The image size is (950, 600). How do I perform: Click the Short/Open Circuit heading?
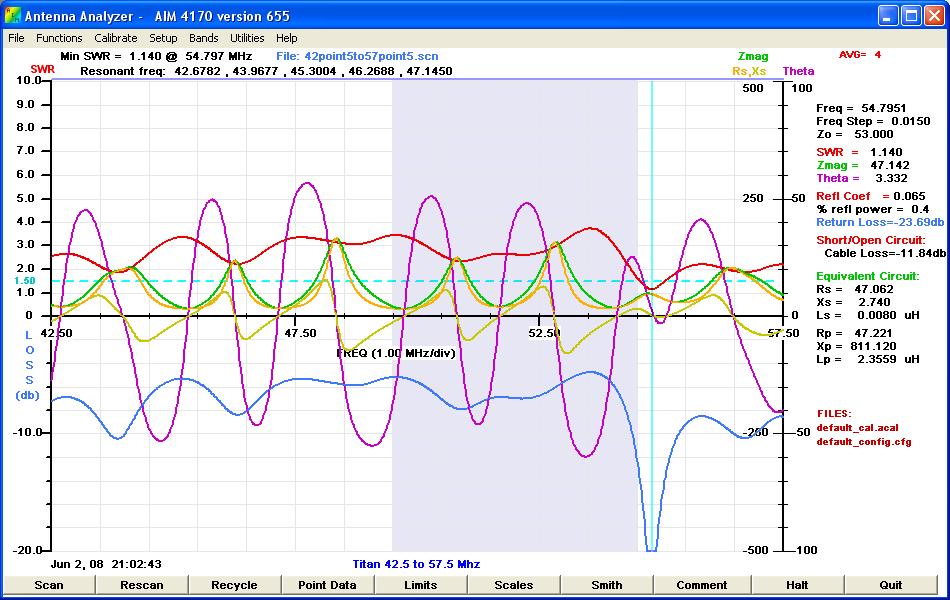pos(871,240)
